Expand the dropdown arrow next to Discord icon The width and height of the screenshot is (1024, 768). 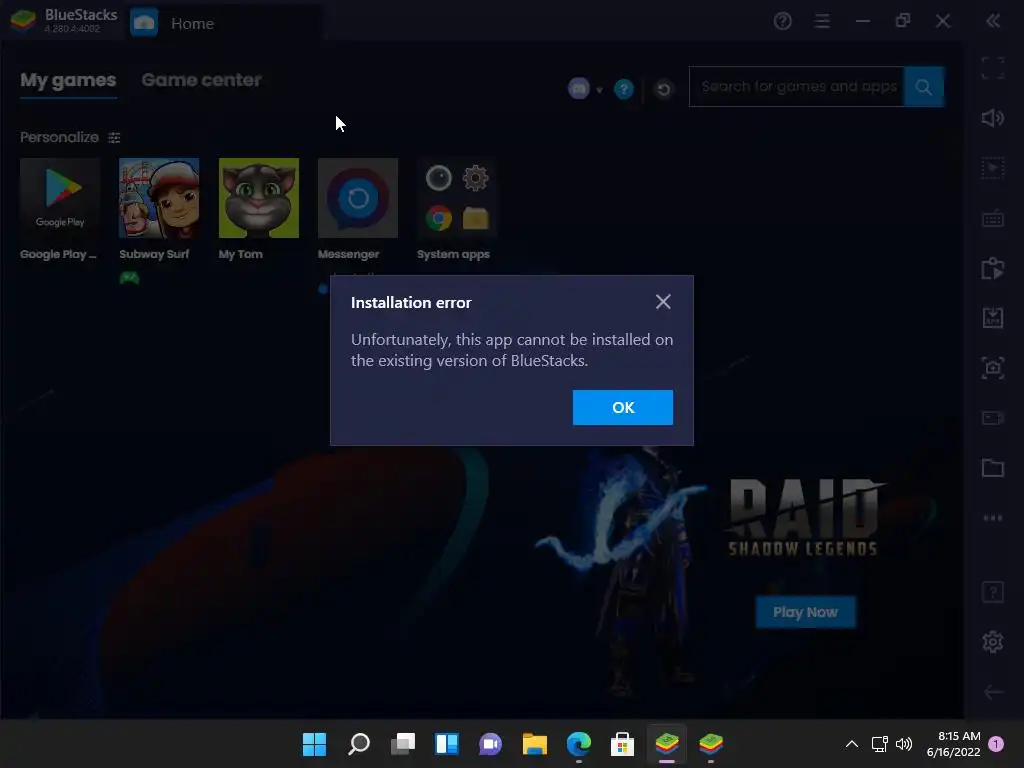599,90
